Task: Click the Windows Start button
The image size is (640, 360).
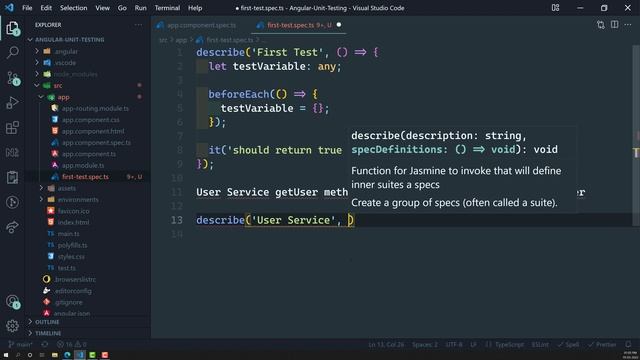Action: (6, 355)
